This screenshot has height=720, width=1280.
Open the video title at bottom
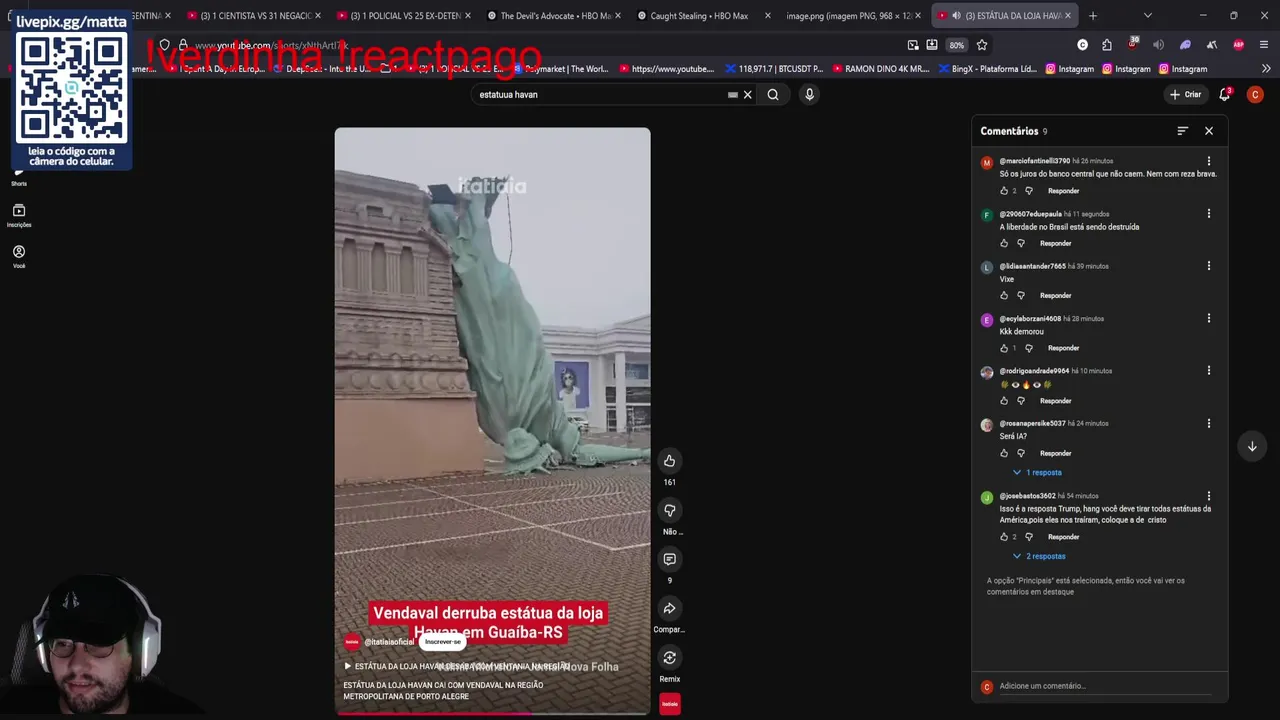pos(443,690)
